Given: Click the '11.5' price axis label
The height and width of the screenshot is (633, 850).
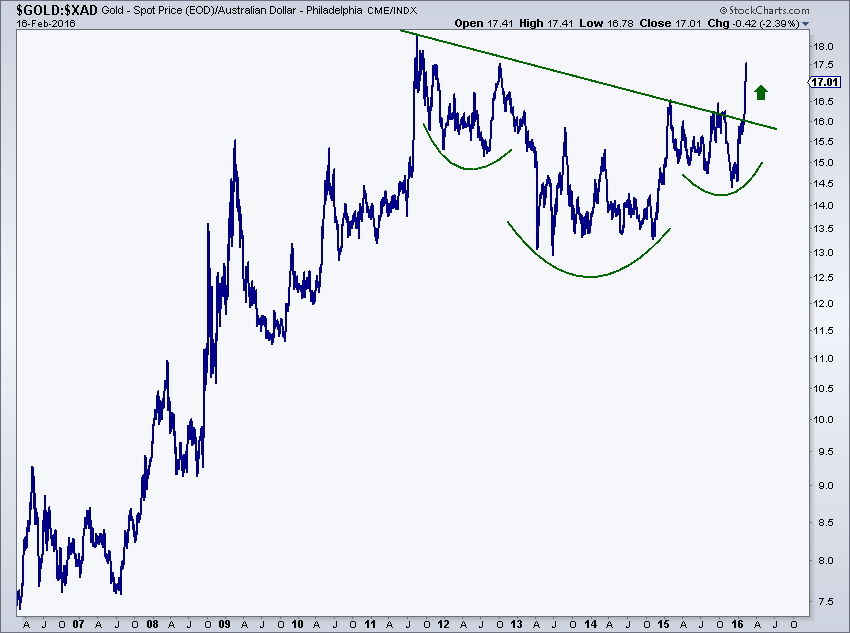Looking at the screenshot, I should [x=823, y=330].
